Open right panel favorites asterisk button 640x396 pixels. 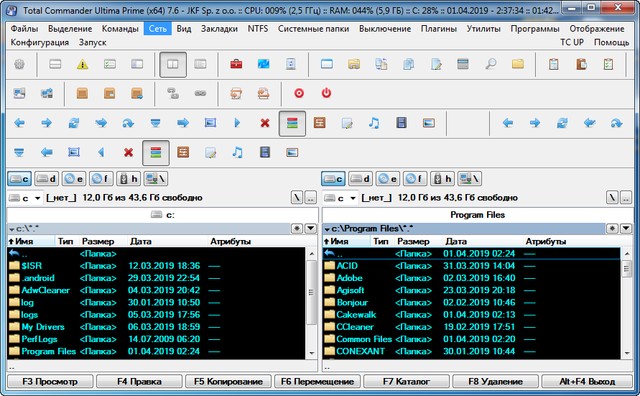click(x=612, y=228)
